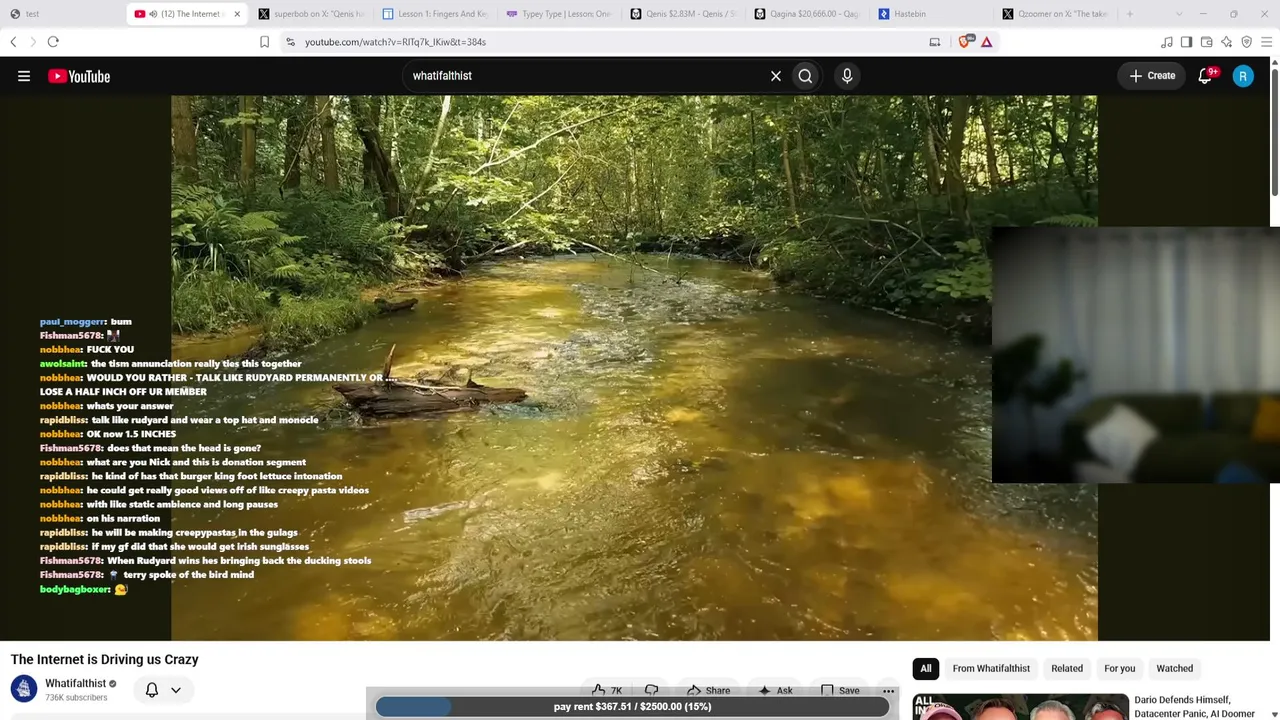This screenshot has height=720, width=1280.
Task: Select the 'All' filter chip
Action: (x=926, y=668)
